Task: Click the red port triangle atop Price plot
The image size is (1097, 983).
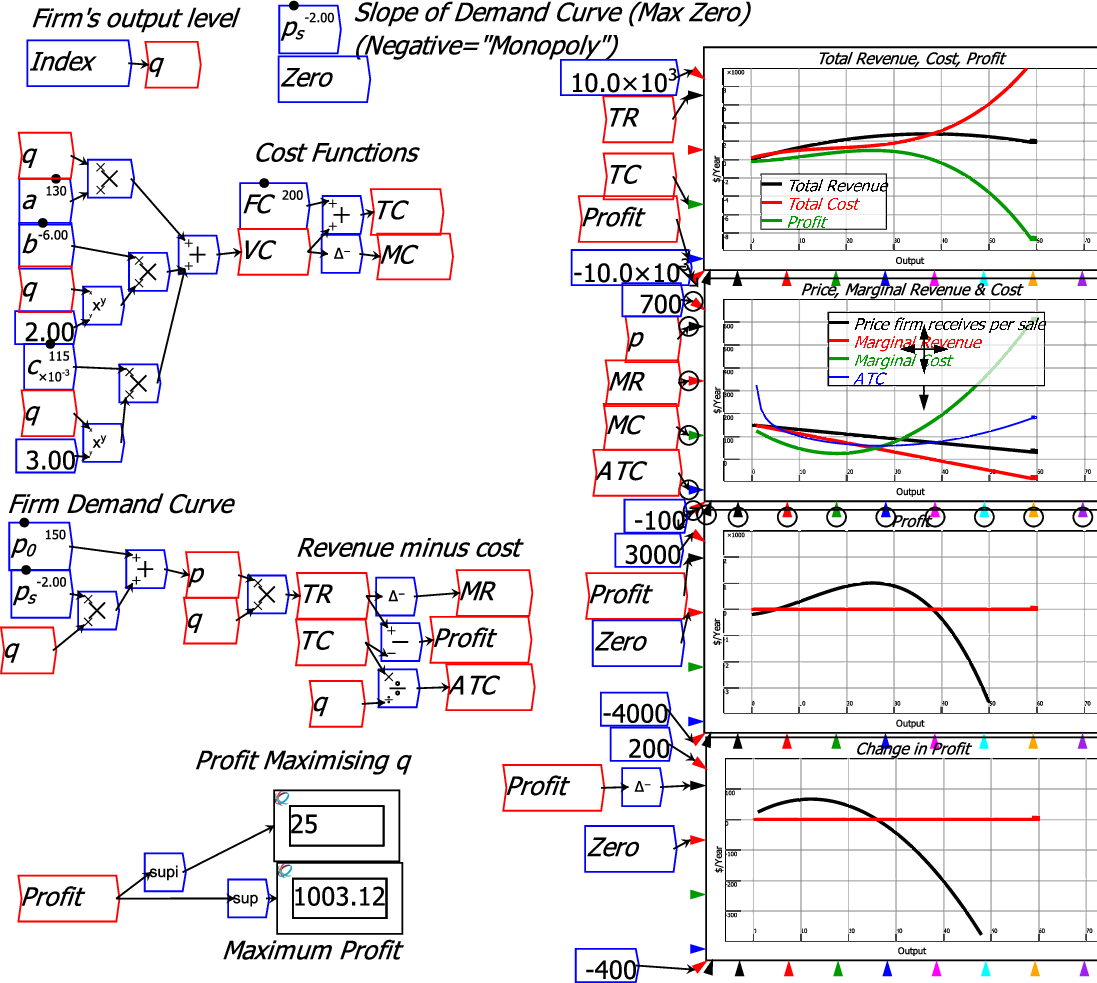Action: click(786, 280)
